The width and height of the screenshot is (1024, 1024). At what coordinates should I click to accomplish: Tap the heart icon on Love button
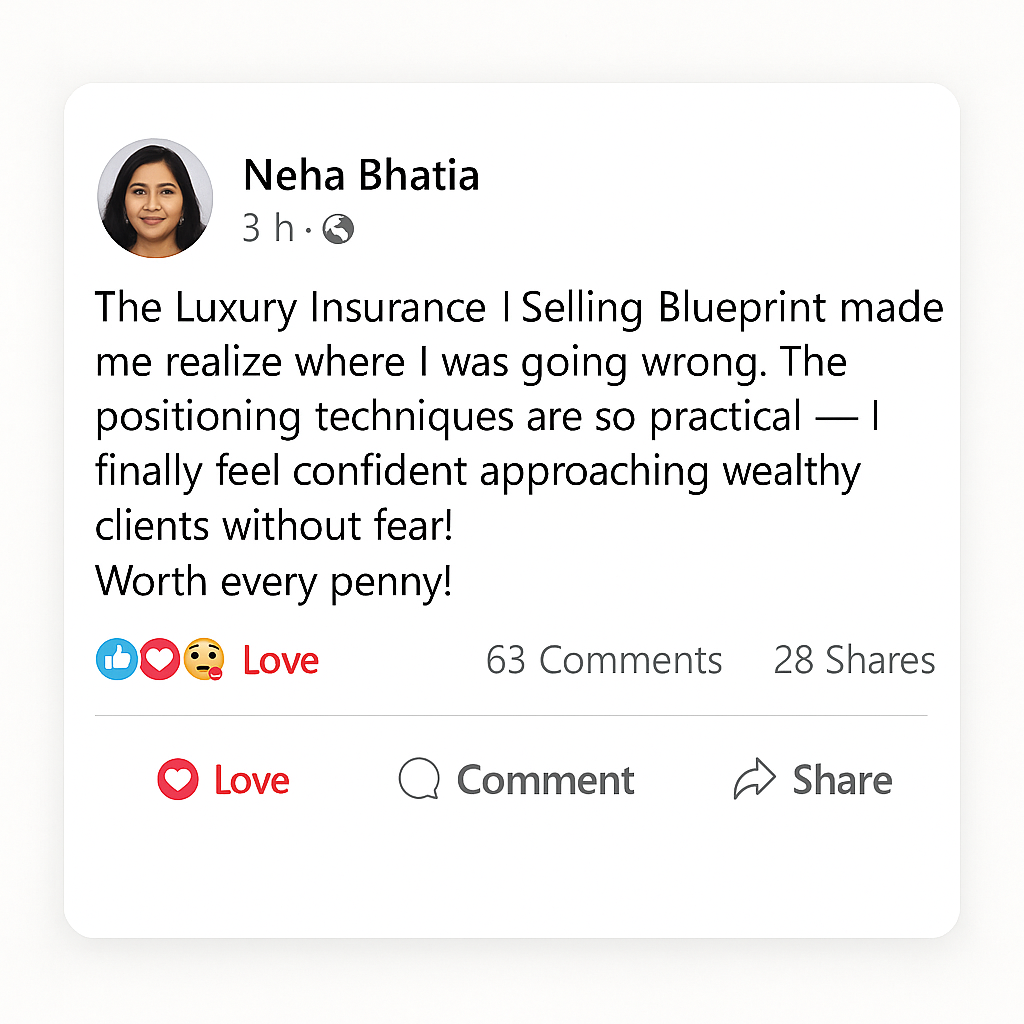click(178, 780)
